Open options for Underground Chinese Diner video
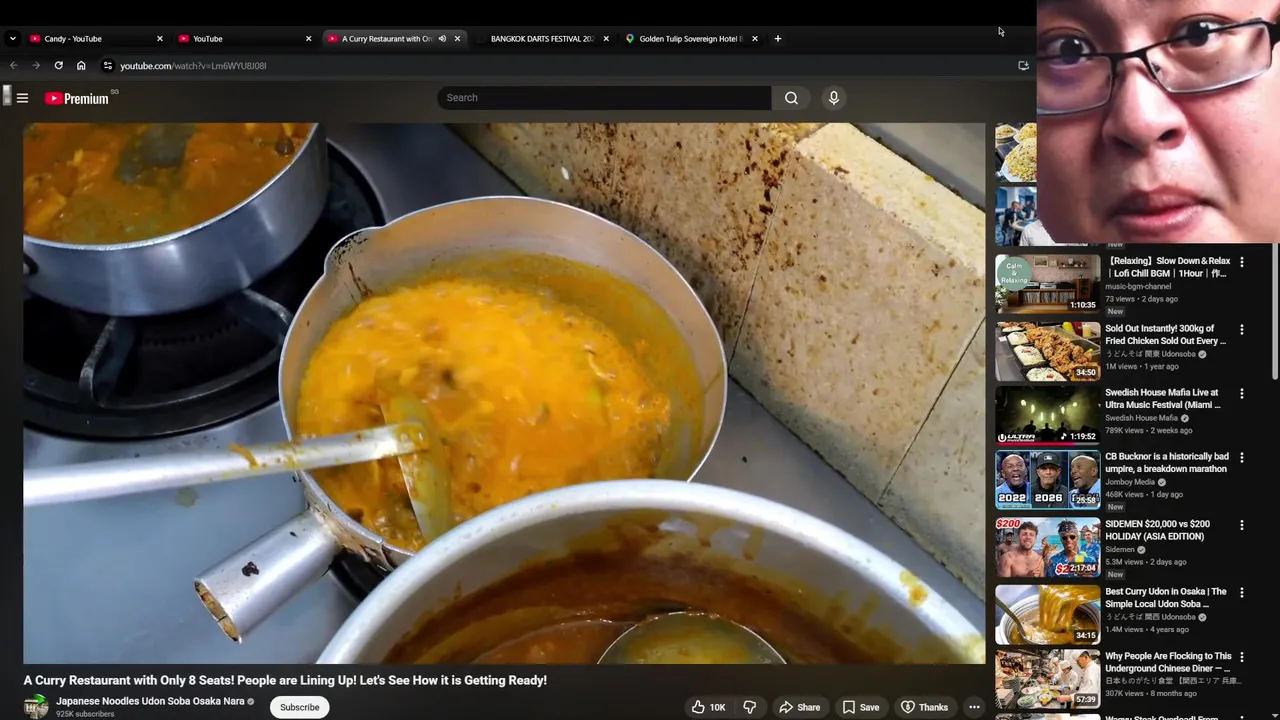Viewport: 1280px width, 720px height. [x=1242, y=657]
